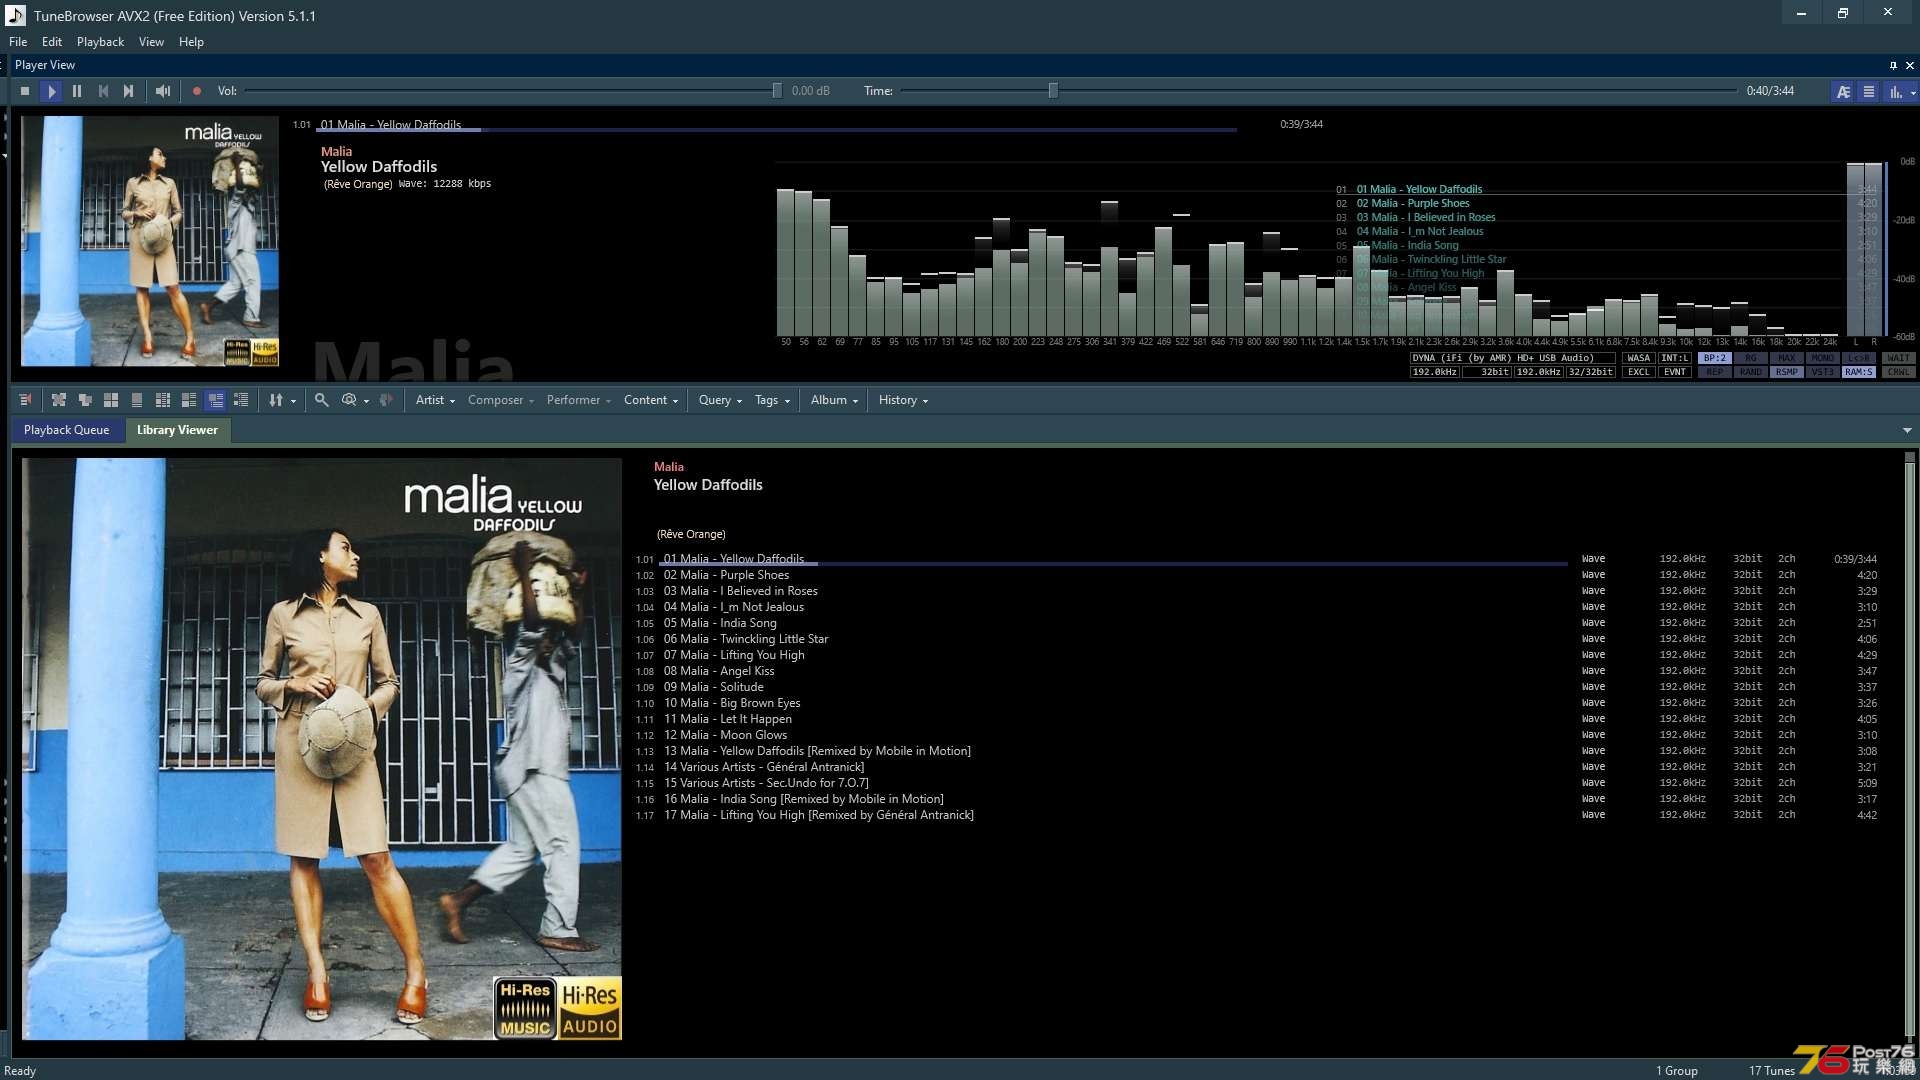Screen dimensions: 1920x1080
Task: Skip to the previous track
Action: click(103, 91)
